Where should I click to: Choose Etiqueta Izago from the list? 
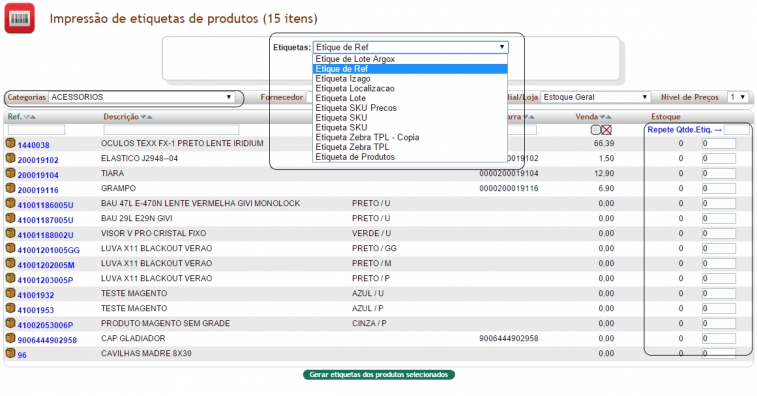(410, 79)
